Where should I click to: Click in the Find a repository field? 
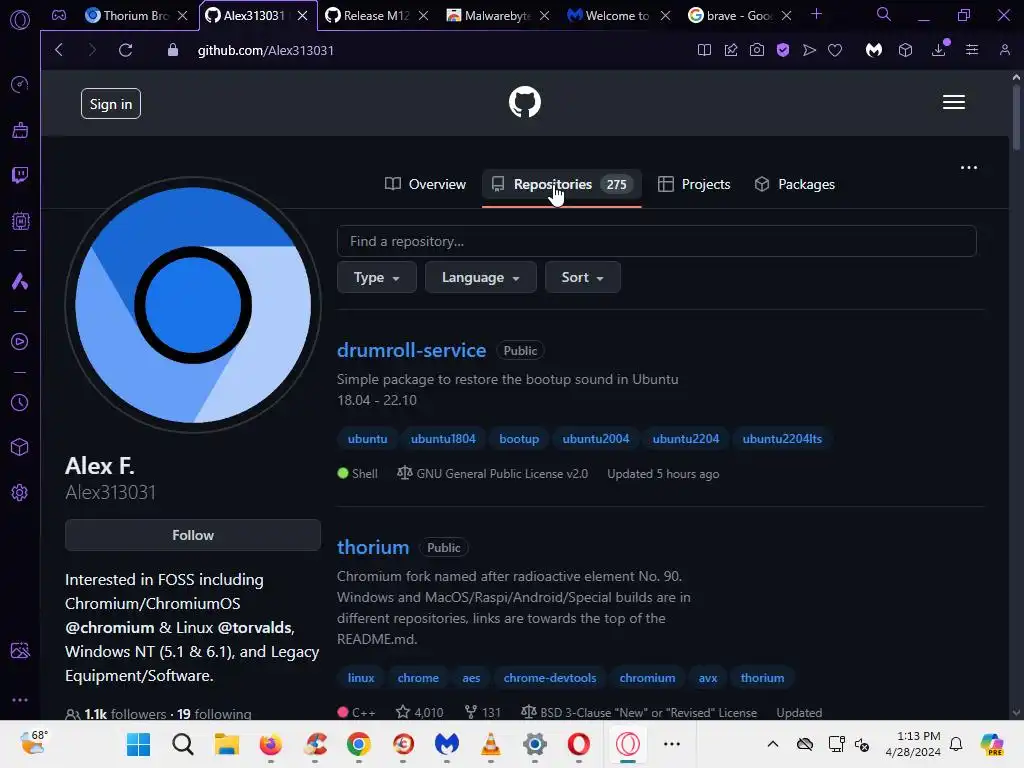[x=656, y=241]
